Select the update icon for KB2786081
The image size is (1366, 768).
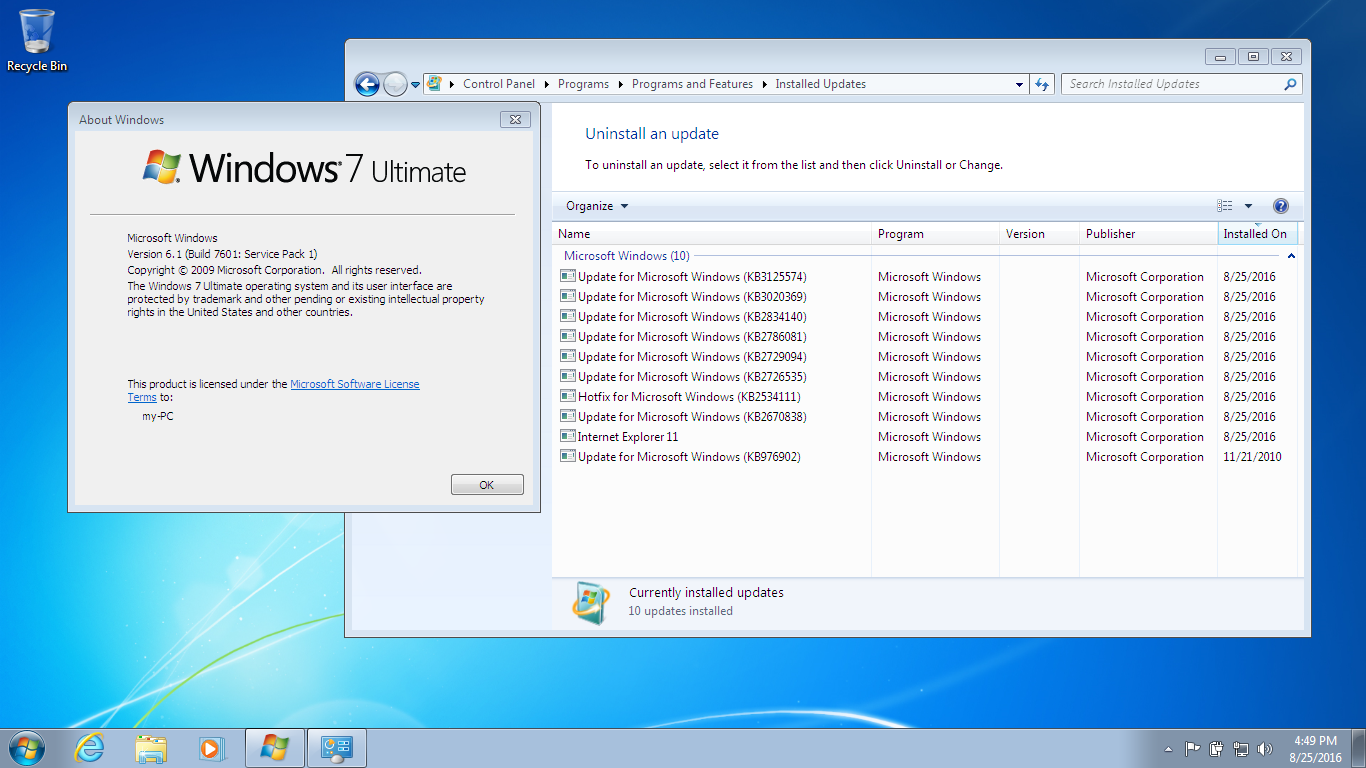coord(567,336)
